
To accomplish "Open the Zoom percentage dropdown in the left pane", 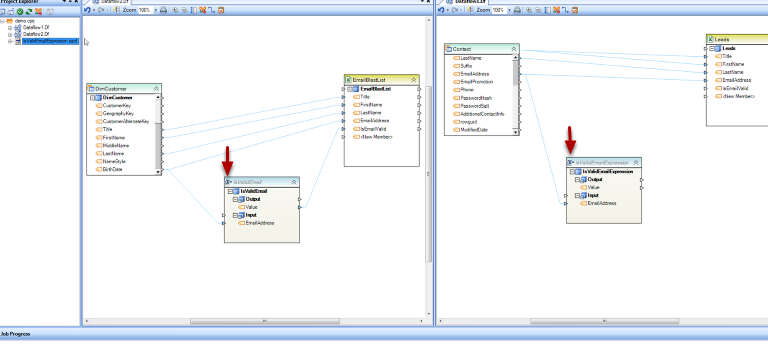I will (156, 10).
